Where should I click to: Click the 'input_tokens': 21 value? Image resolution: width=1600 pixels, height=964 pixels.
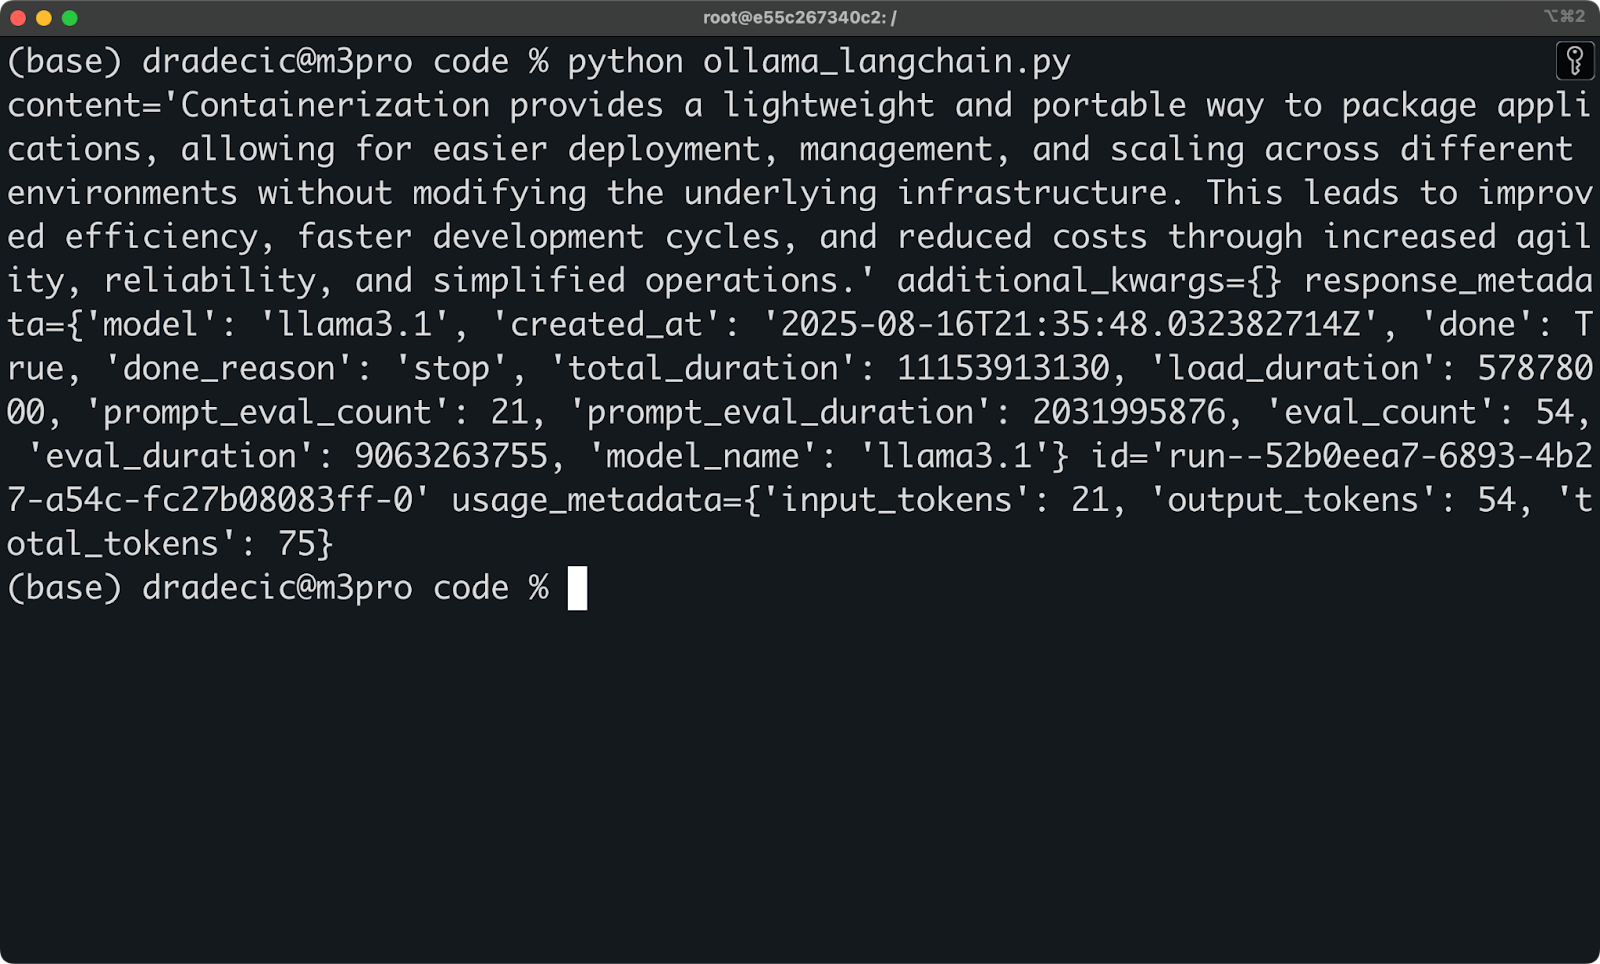(x=940, y=499)
